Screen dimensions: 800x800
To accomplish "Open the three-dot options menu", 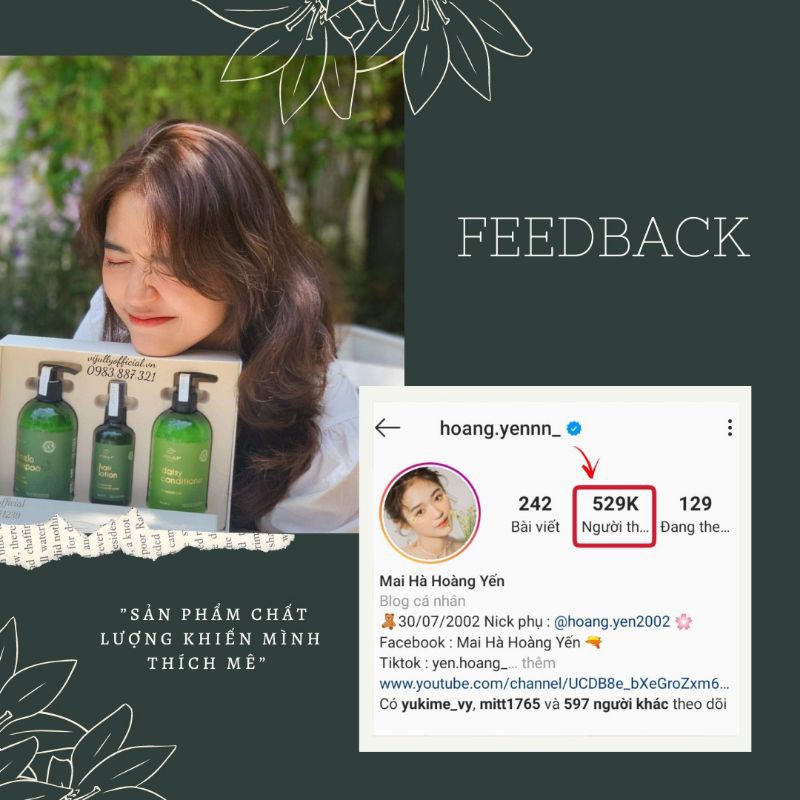I will click(730, 428).
